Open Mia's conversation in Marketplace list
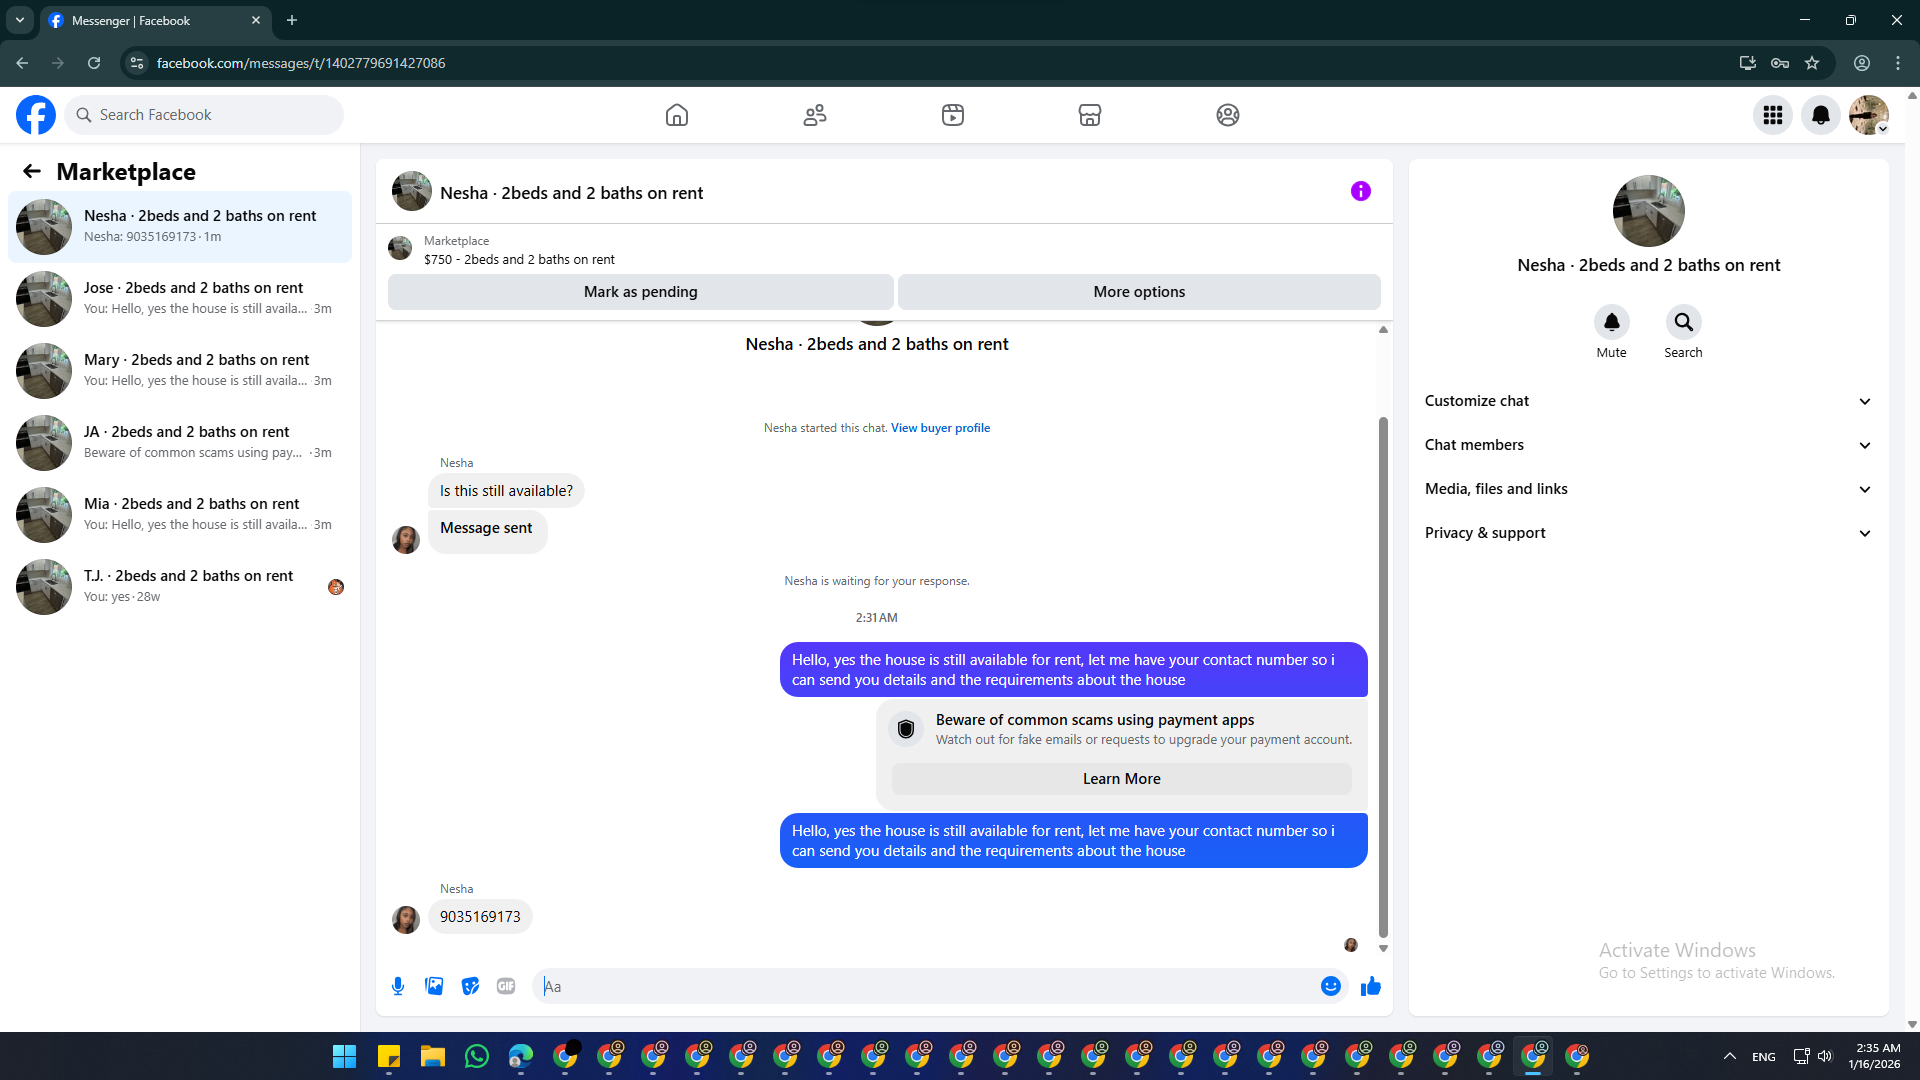The image size is (1920, 1080). (x=180, y=514)
